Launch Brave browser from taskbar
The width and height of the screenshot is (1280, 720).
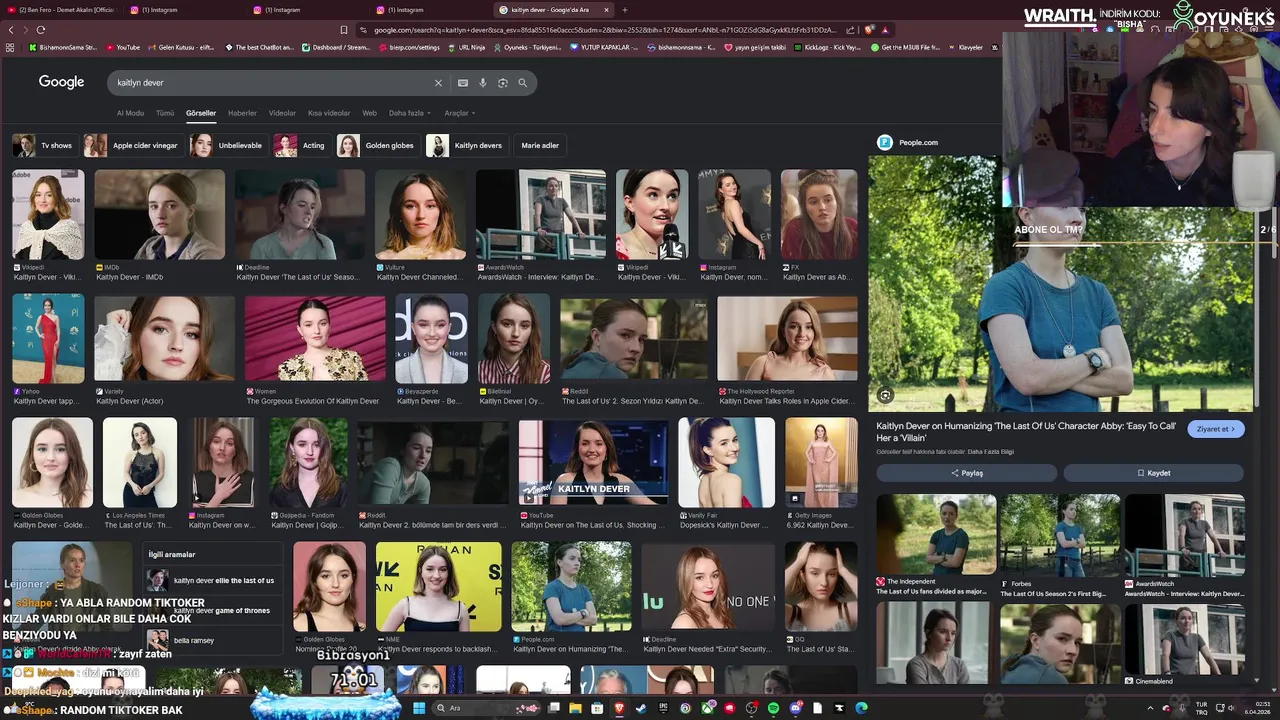tap(619, 708)
